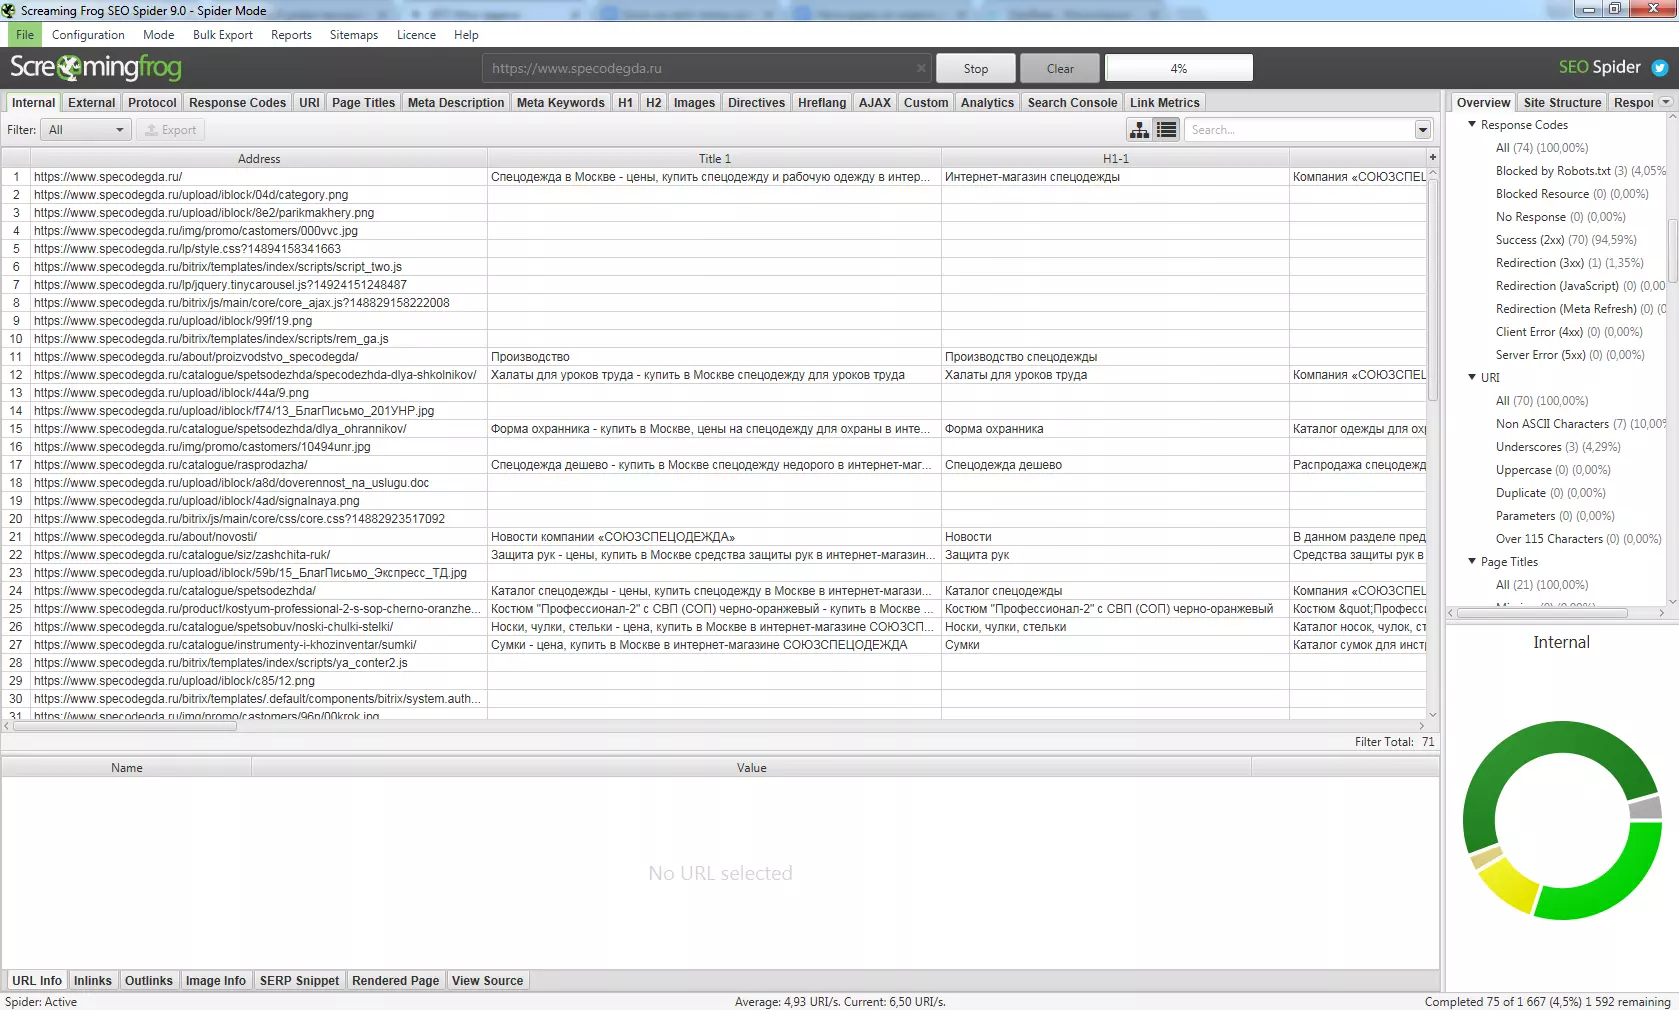The height and width of the screenshot is (1010, 1679).
Task: Open the View Source bottom tab
Action: (487, 981)
